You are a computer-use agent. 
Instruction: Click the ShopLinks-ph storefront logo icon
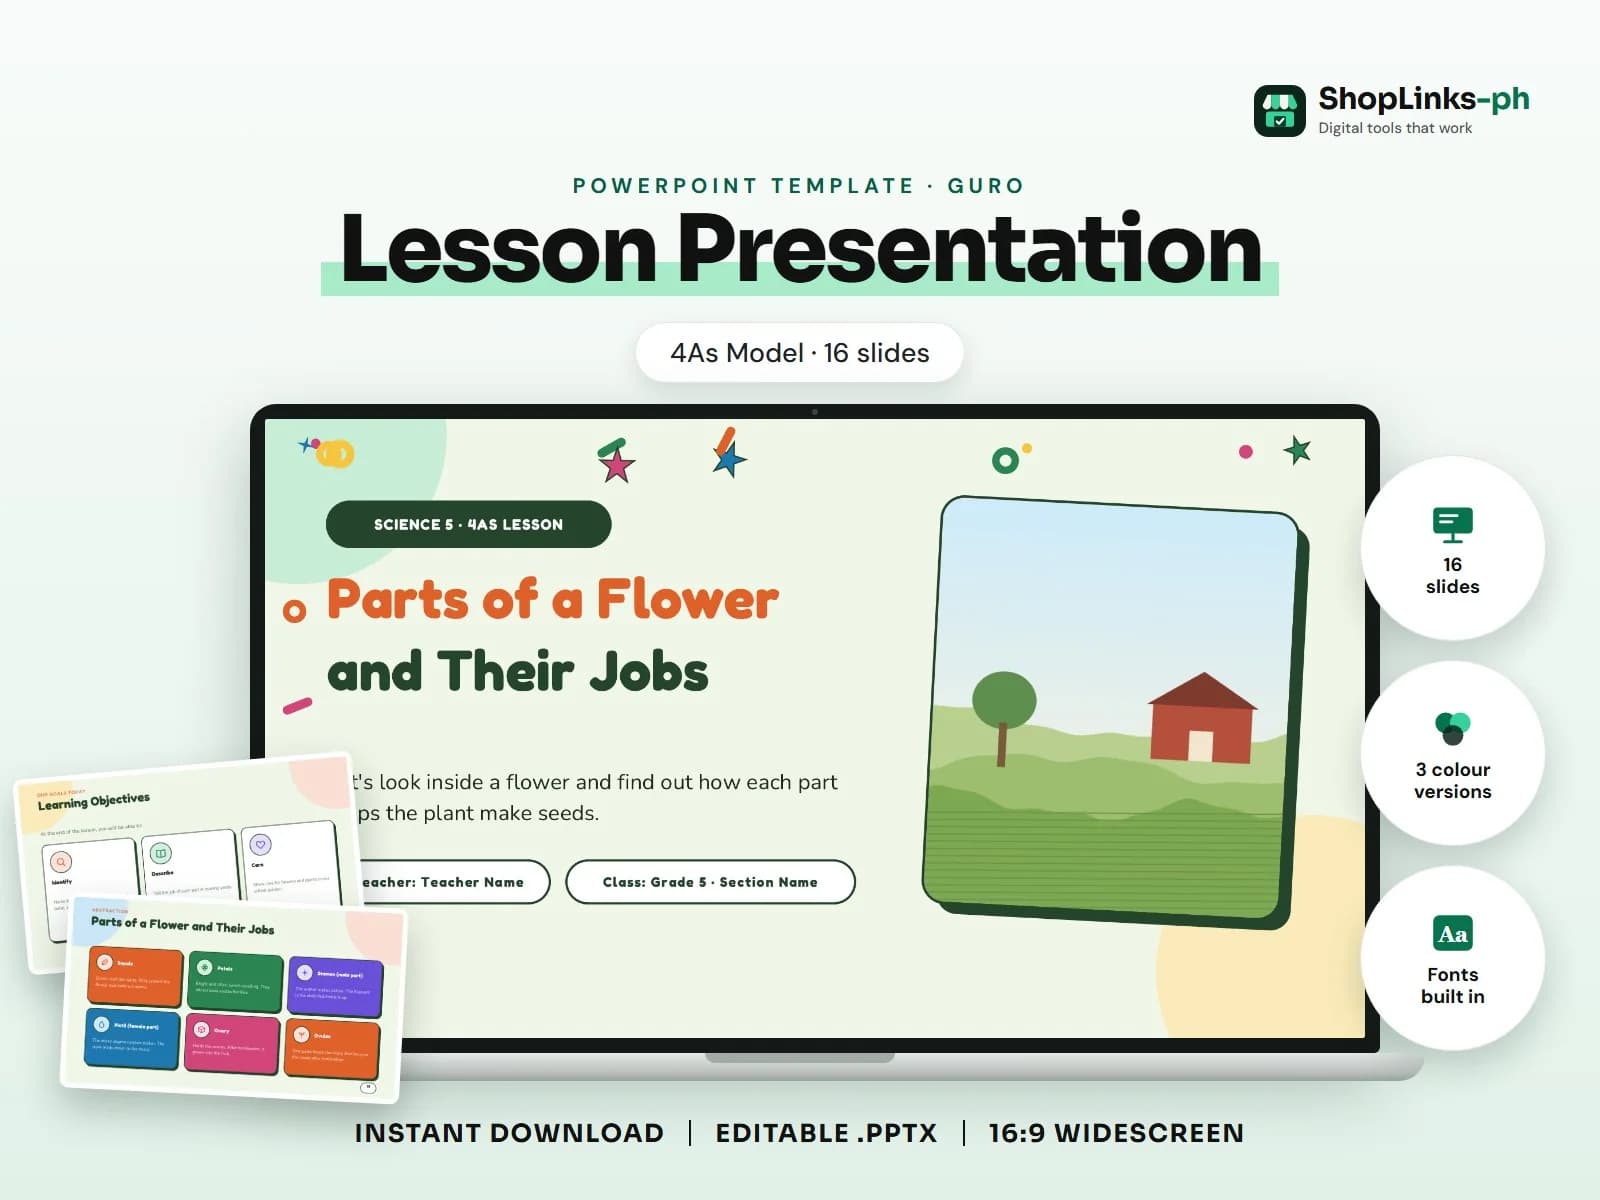click(1279, 110)
